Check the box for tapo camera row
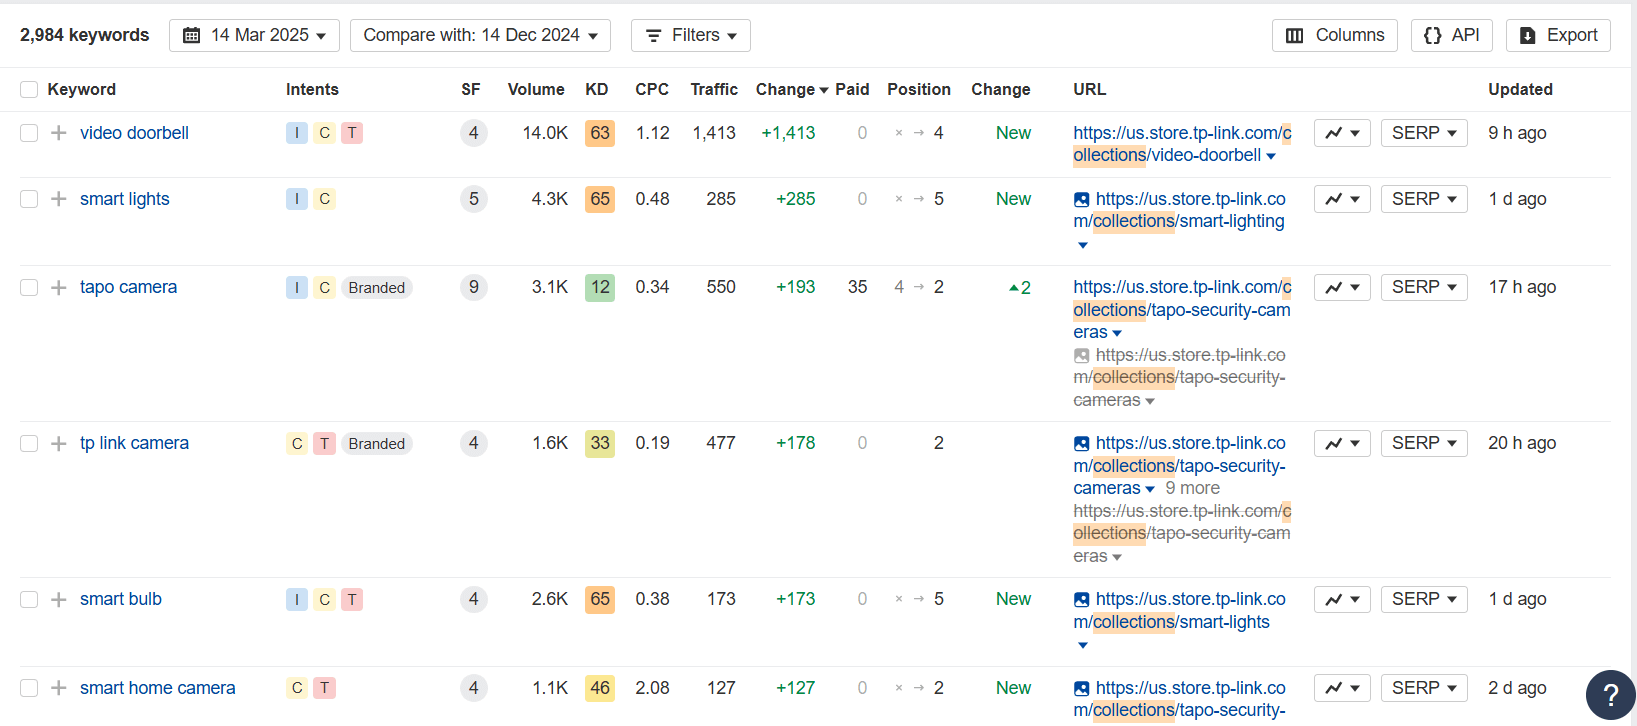The width and height of the screenshot is (1637, 726). click(29, 288)
